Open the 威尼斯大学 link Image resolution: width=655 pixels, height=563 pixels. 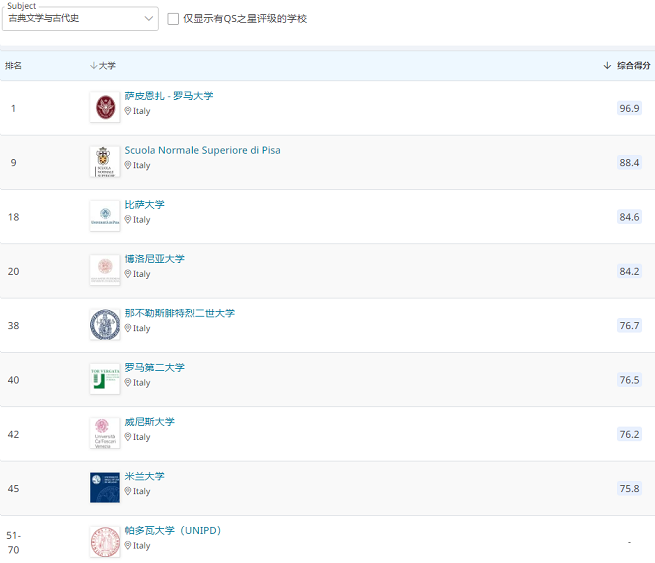pyautogui.click(x=150, y=422)
